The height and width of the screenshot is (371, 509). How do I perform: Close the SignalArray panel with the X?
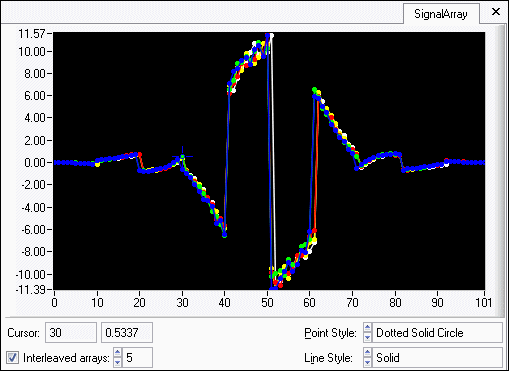[x=496, y=12]
